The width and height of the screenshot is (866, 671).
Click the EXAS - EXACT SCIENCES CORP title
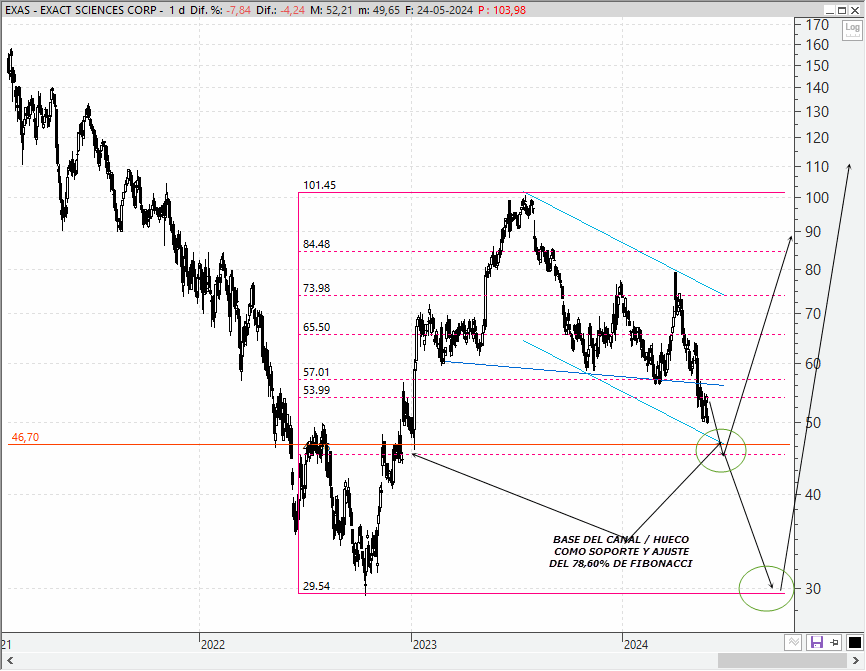coord(81,10)
